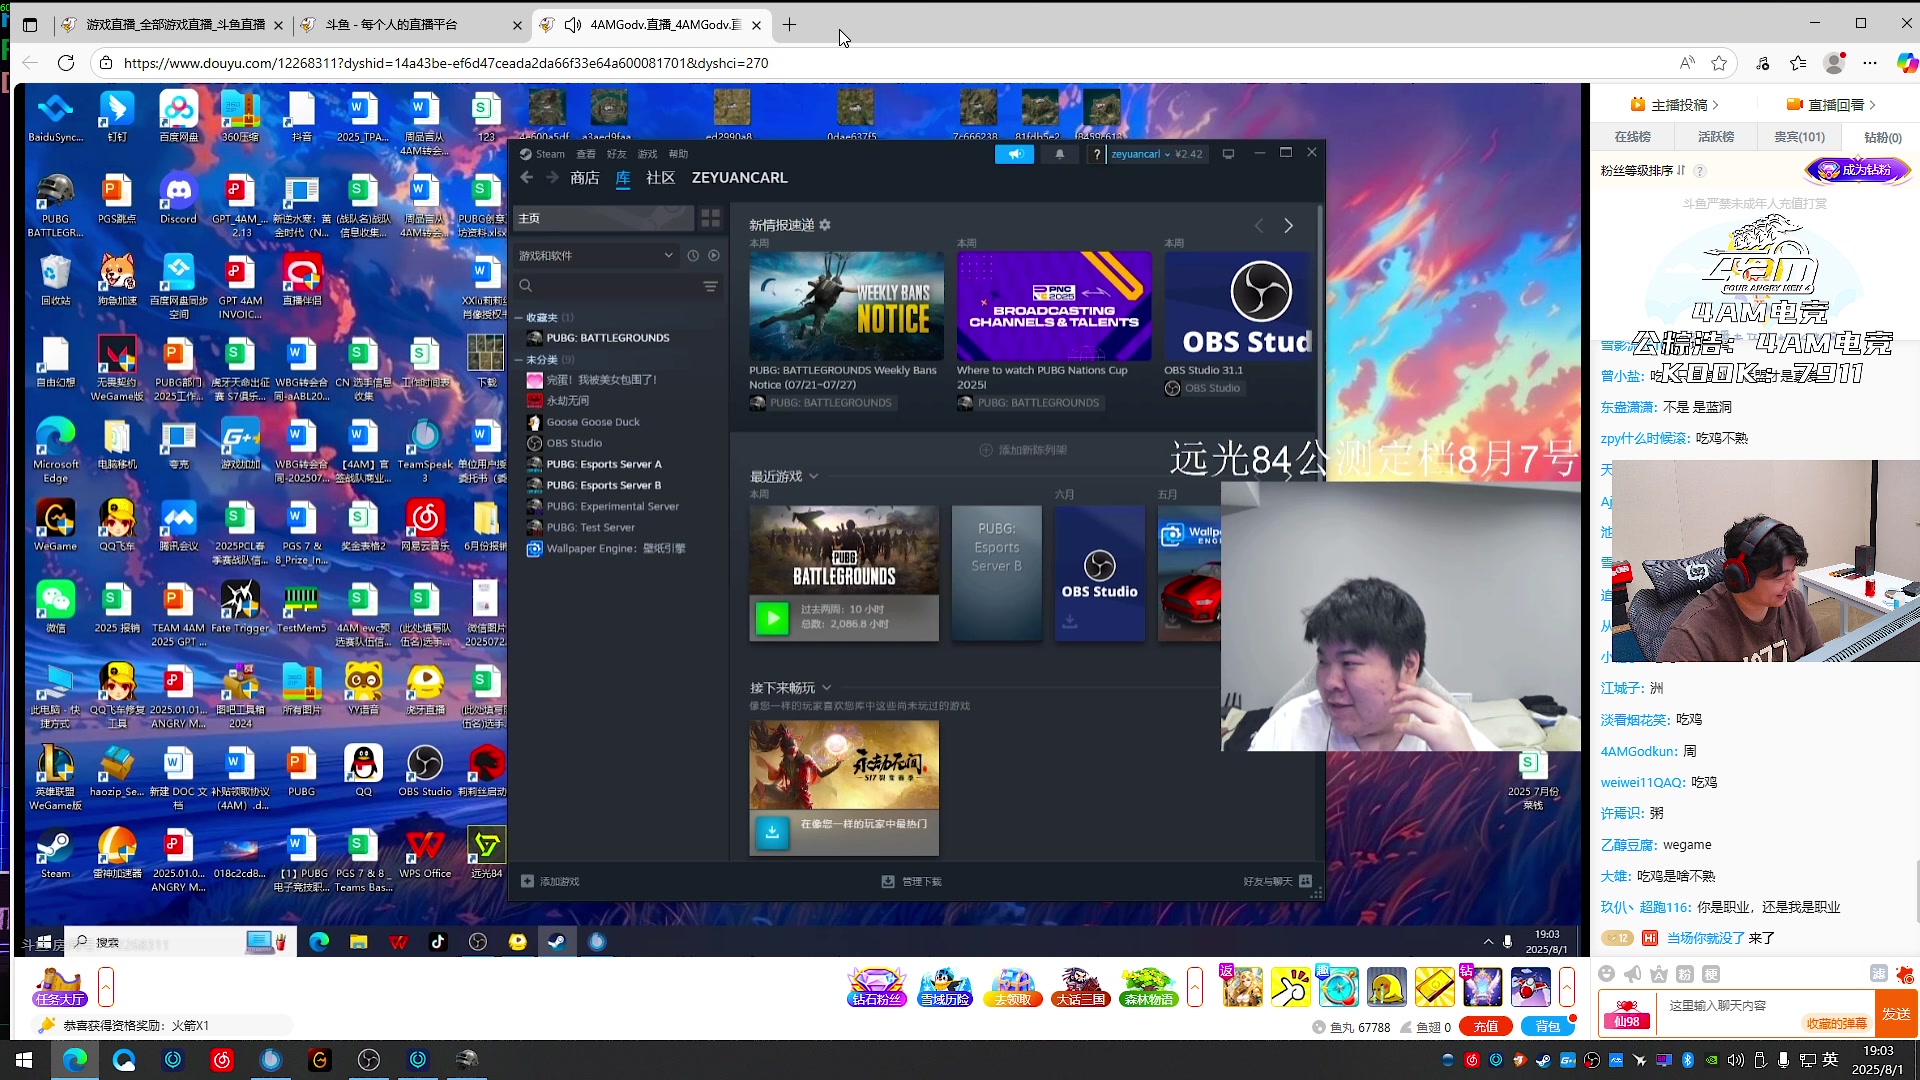
Task: Open the 背包 backpack button
Action: 1547,1027
